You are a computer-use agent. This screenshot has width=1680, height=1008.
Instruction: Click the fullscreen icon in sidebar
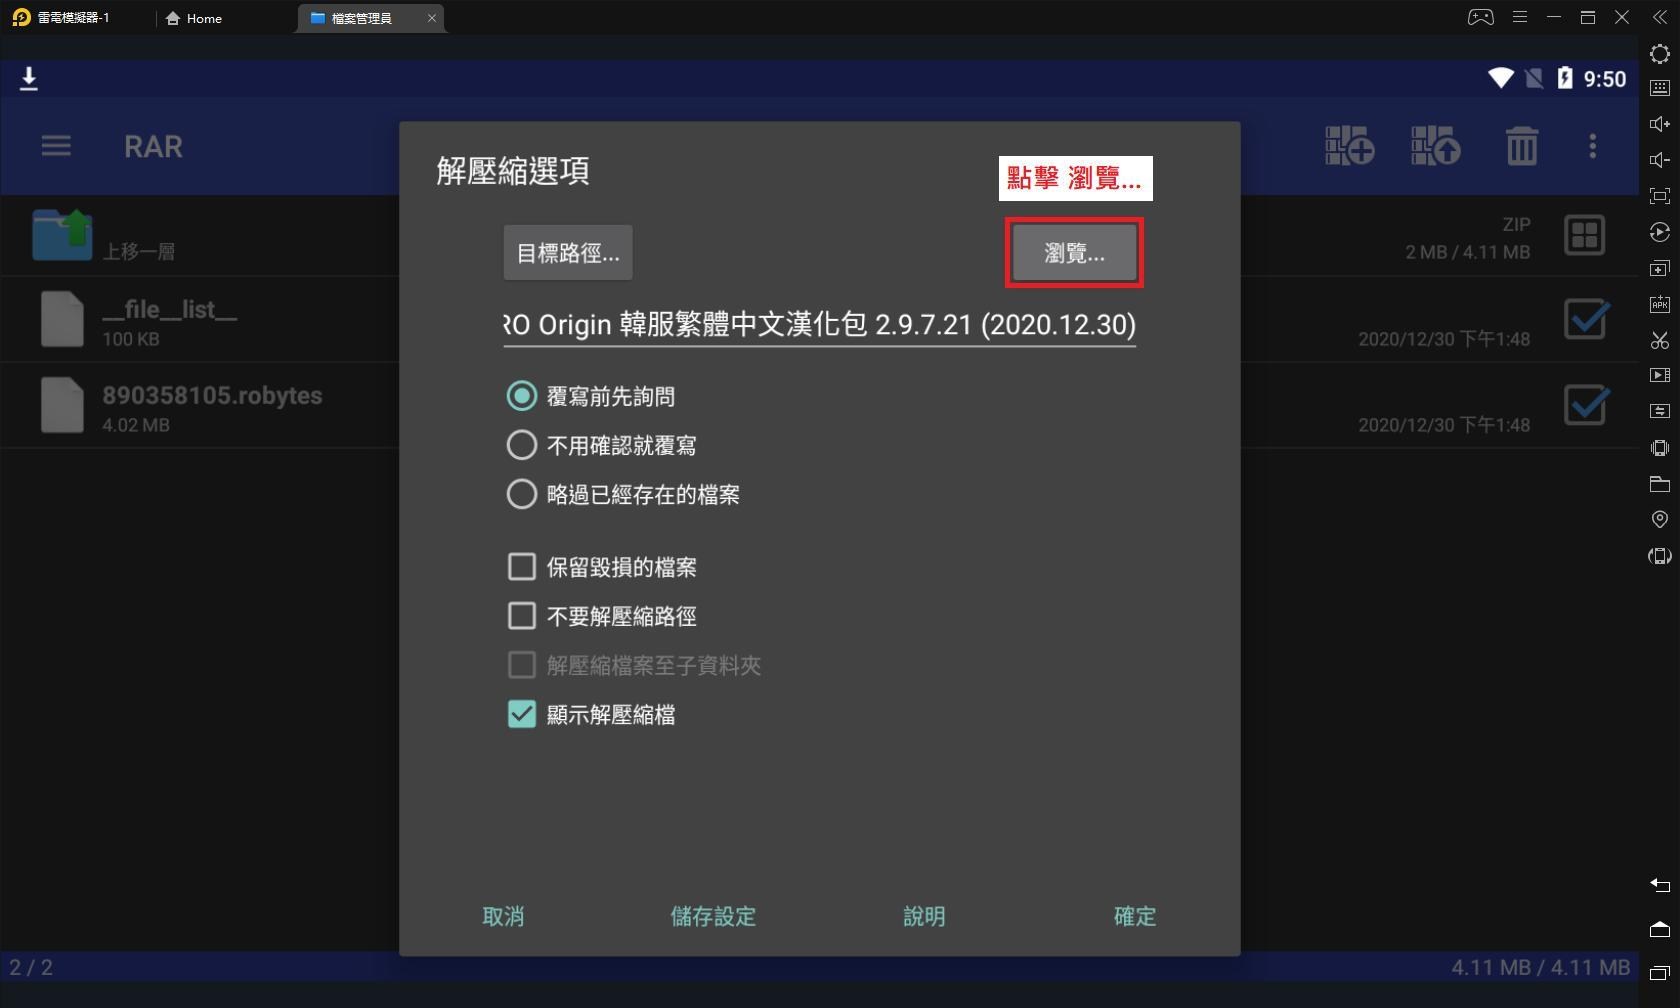click(1659, 196)
